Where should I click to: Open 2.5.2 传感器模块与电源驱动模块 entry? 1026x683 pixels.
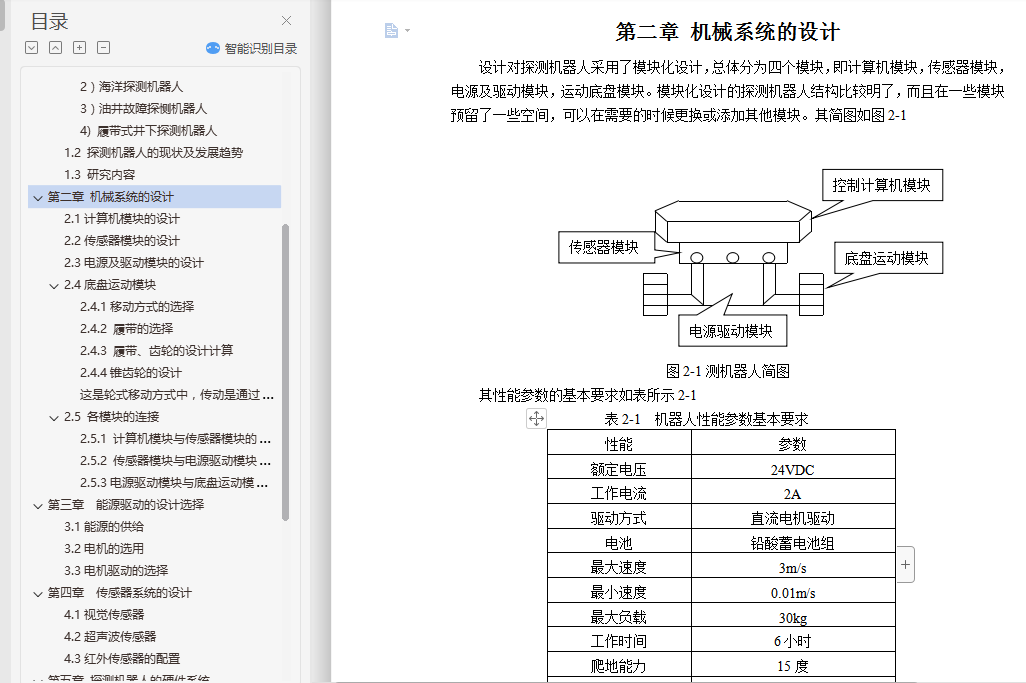pyautogui.click(x=175, y=461)
